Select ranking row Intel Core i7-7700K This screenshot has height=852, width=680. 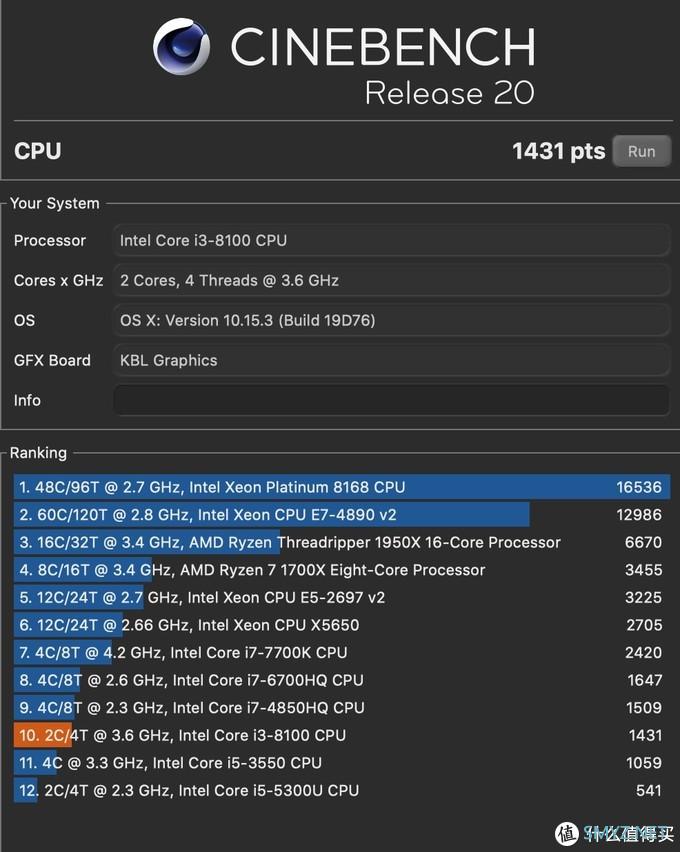(x=342, y=653)
